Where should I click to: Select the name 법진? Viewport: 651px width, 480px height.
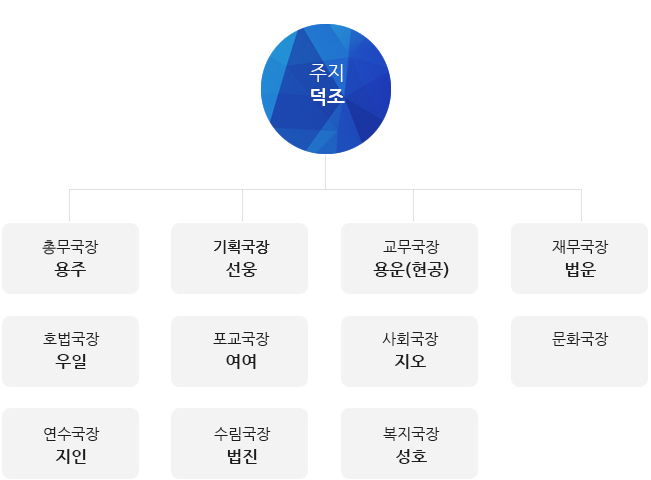point(241,456)
